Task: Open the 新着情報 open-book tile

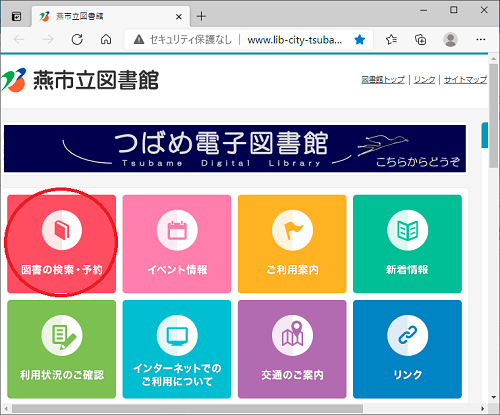Action: (x=407, y=244)
